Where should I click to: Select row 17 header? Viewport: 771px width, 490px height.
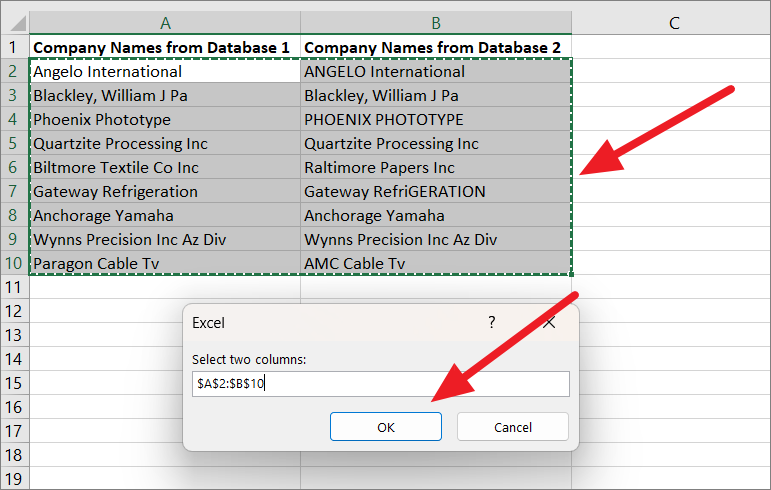pos(13,431)
